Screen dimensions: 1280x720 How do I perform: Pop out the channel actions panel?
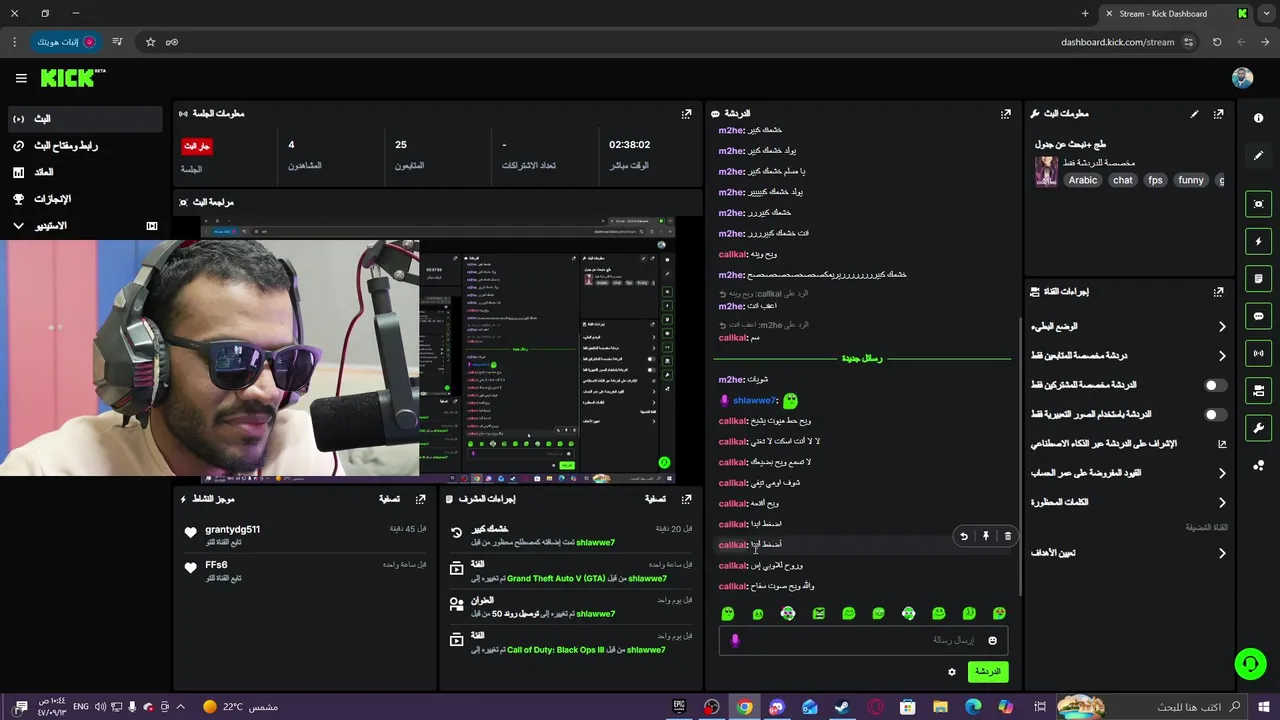point(1218,292)
